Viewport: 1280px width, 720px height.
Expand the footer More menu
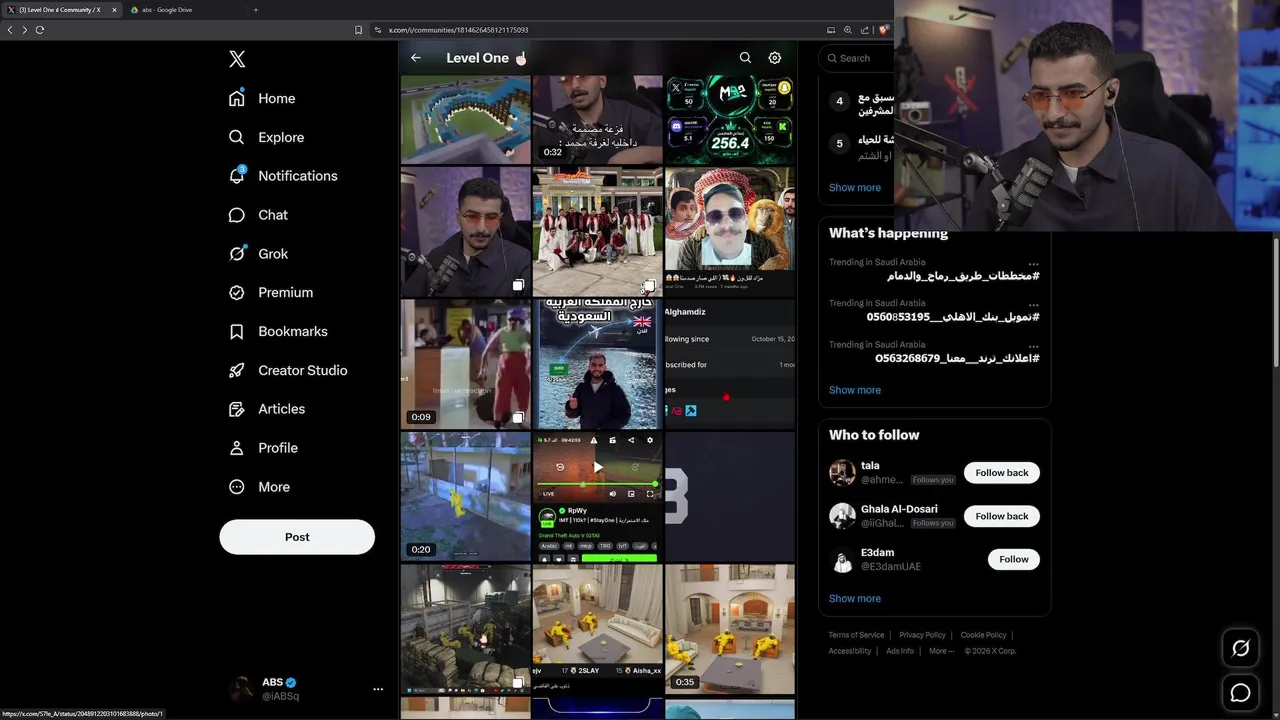point(941,651)
